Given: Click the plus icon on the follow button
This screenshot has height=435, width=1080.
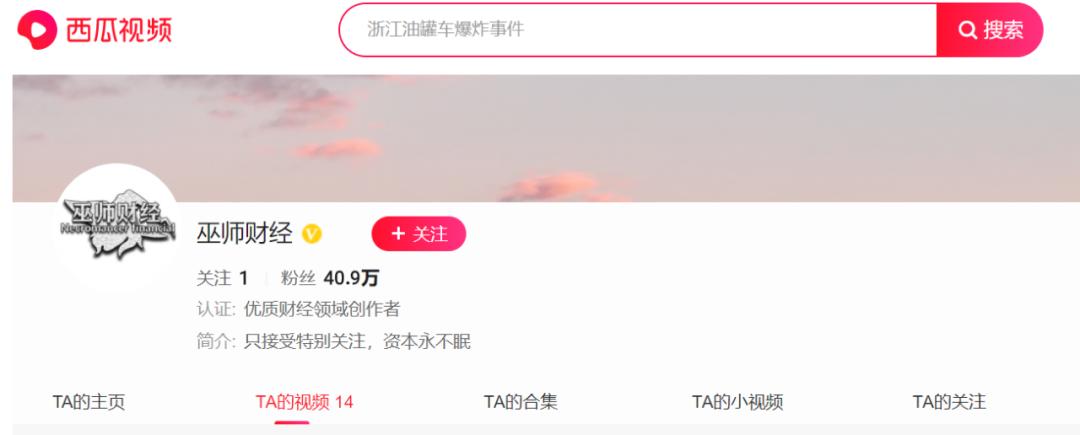Looking at the screenshot, I should (398, 234).
